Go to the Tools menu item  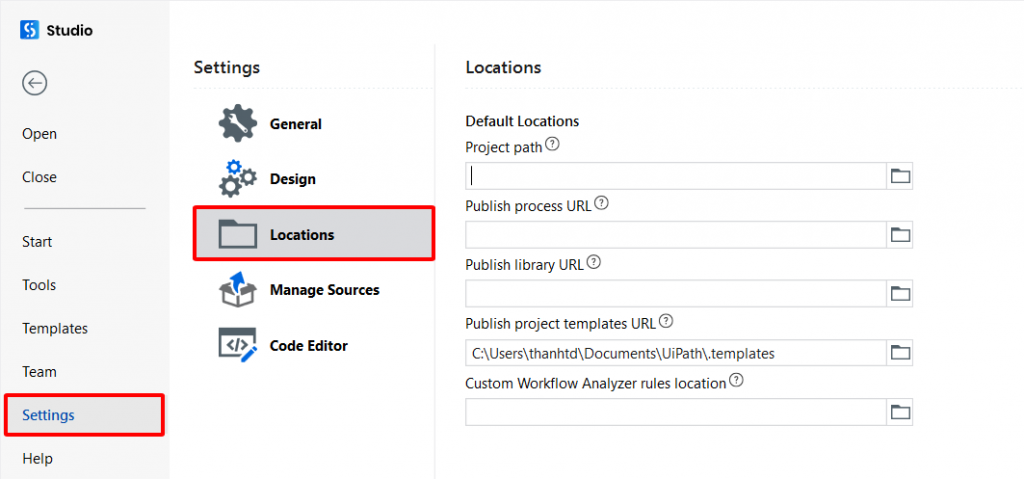click(x=39, y=285)
